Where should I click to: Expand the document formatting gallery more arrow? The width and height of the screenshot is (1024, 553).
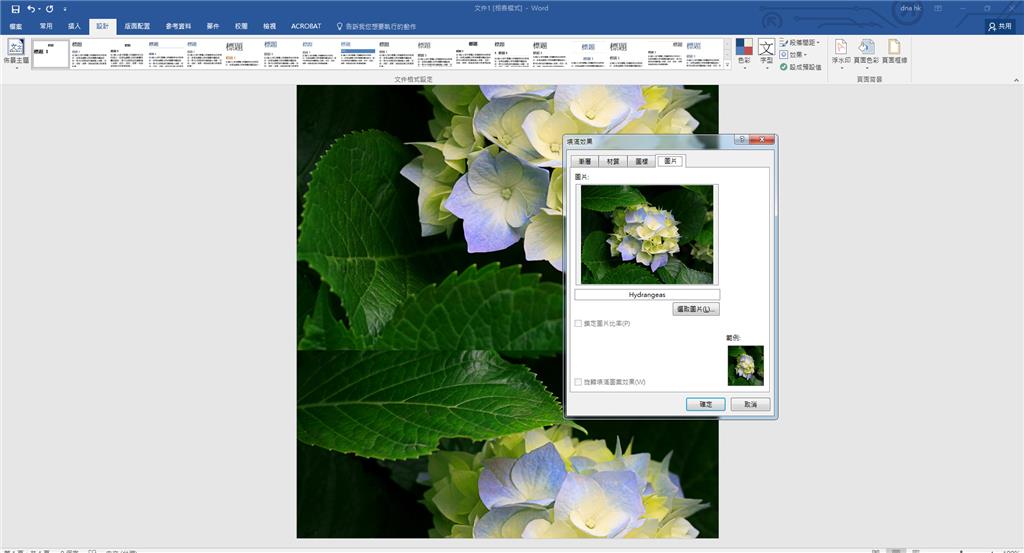coord(728,65)
